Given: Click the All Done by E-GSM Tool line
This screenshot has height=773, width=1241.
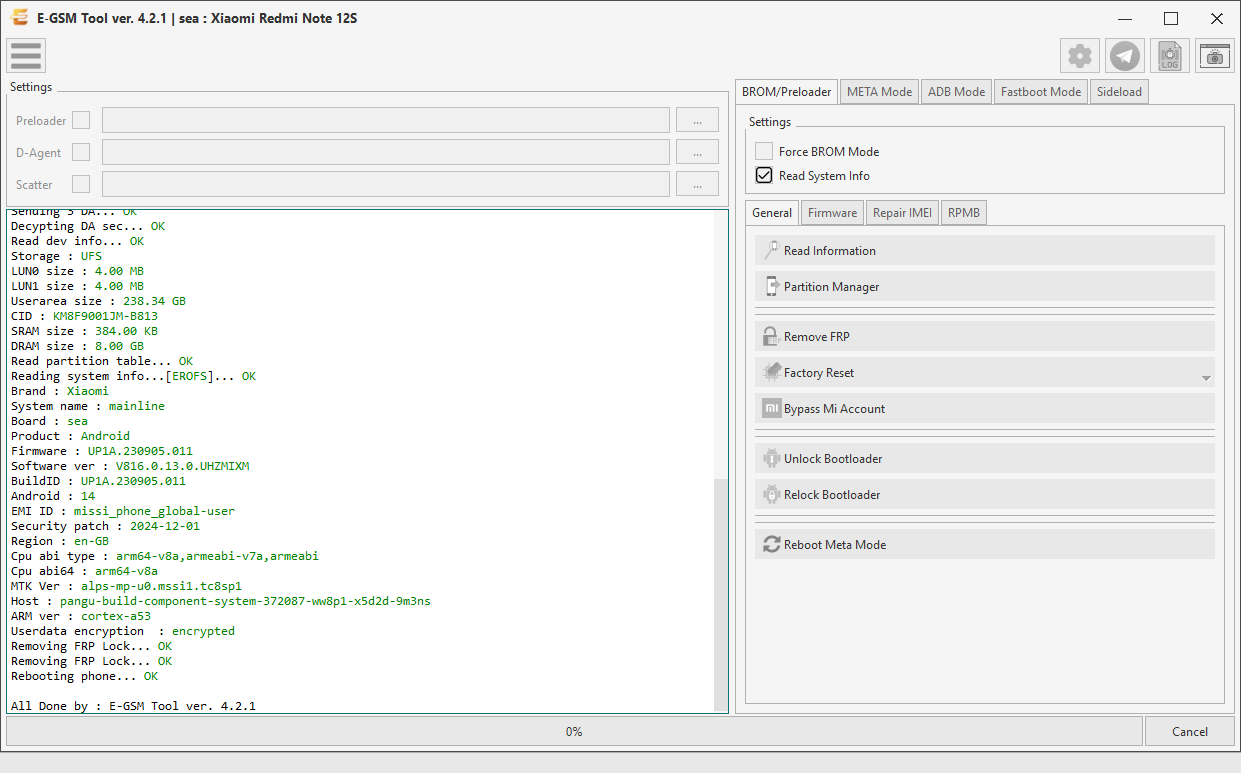Looking at the screenshot, I should pos(133,706).
